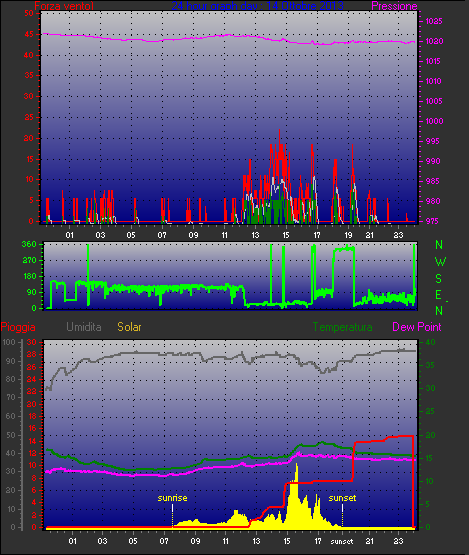Screen dimensions: 469x555
Task: Click the hour 19 label under wind graph
Action: coord(348,235)
